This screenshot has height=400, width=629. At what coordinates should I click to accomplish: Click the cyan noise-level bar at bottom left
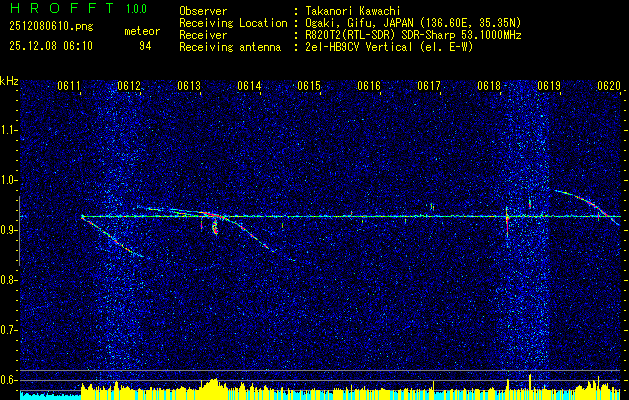coord(51,395)
